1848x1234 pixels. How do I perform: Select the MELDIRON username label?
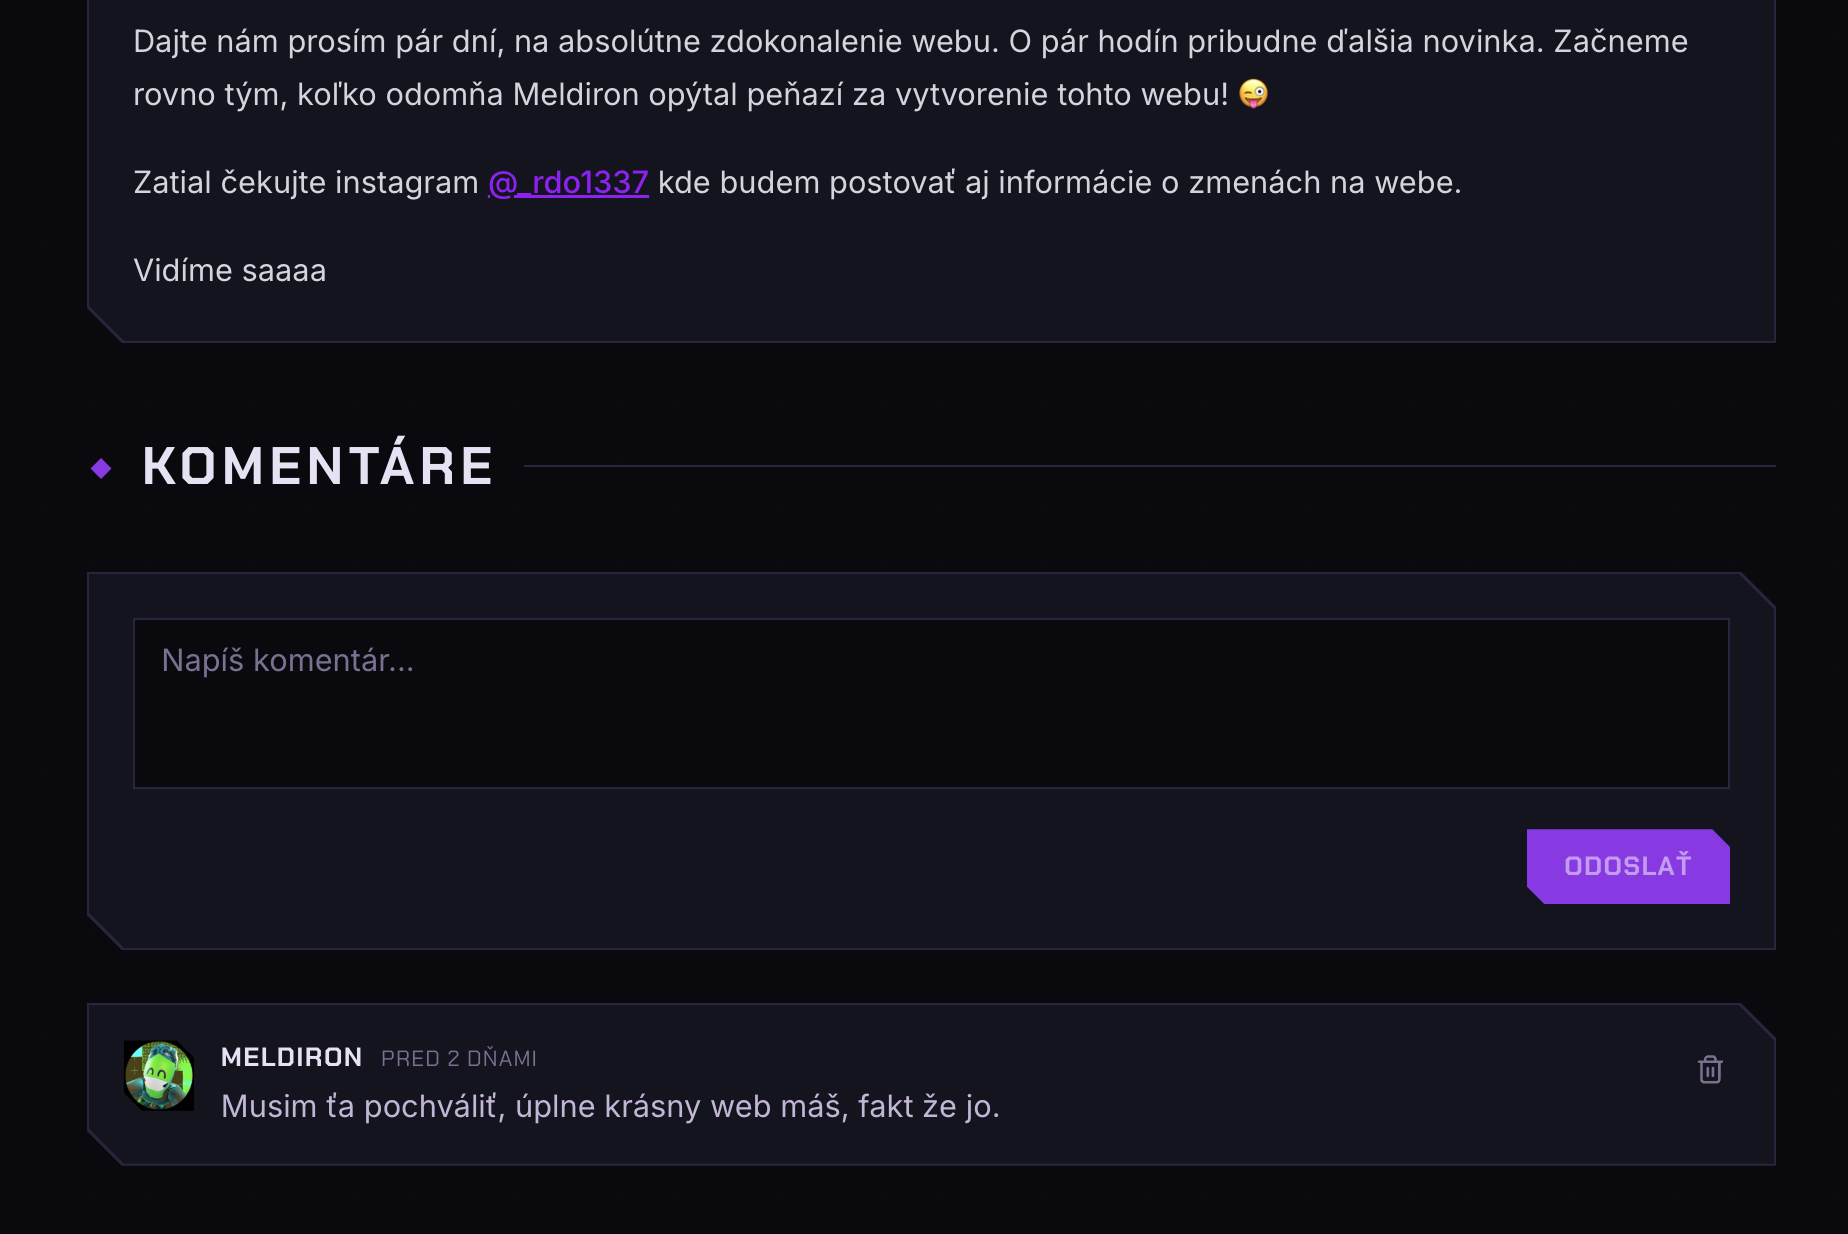tap(291, 1057)
